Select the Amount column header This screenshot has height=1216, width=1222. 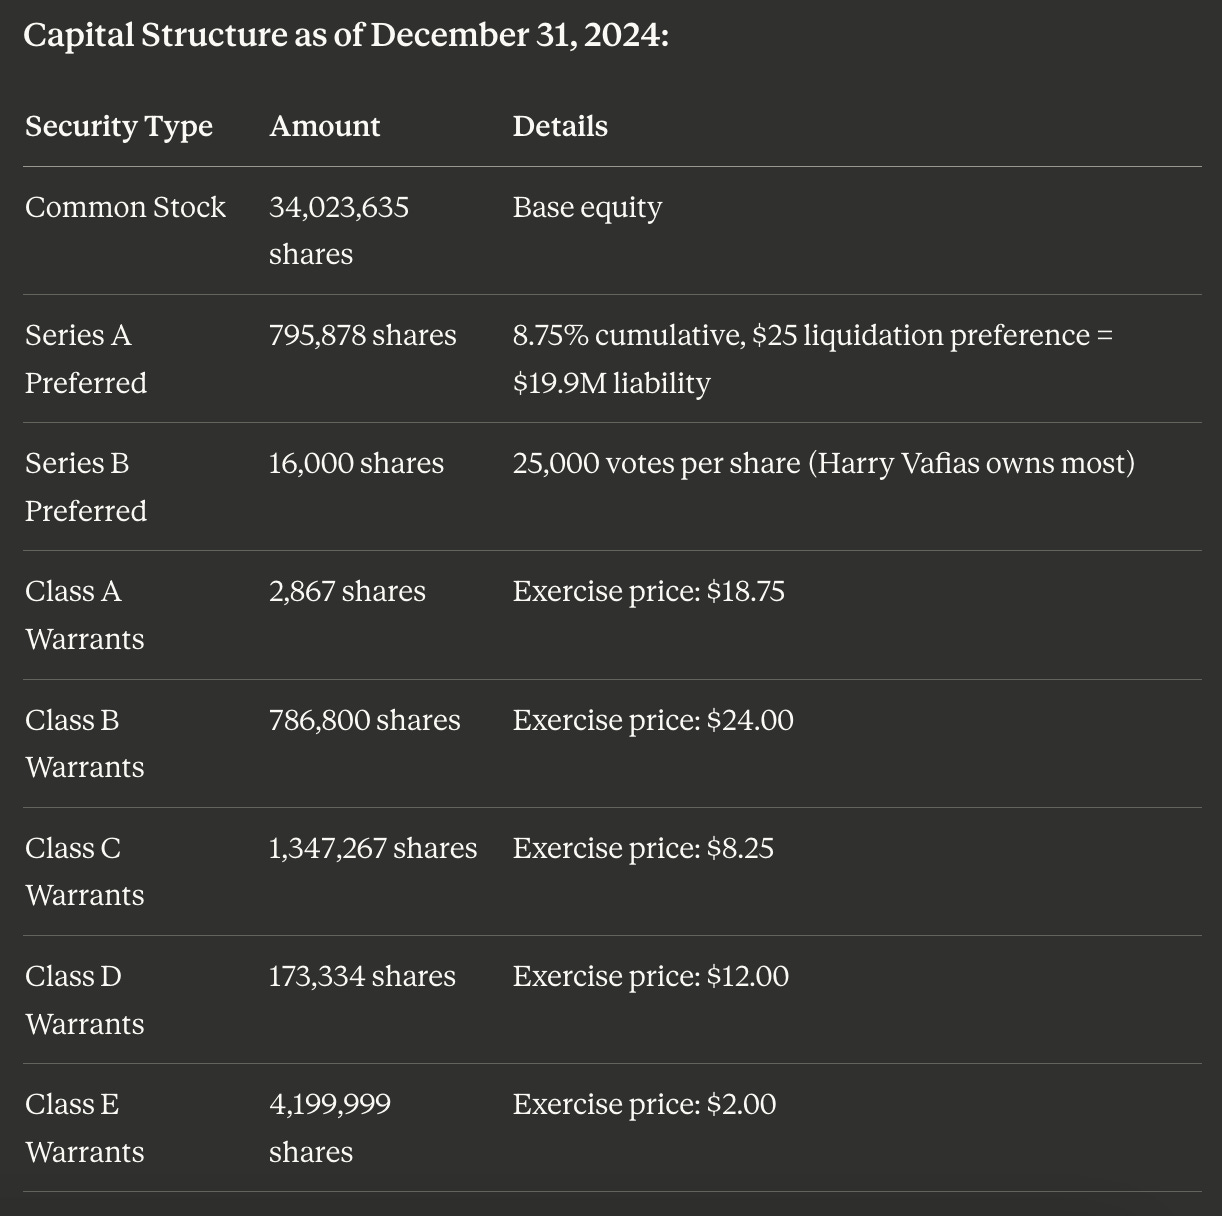(325, 126)
